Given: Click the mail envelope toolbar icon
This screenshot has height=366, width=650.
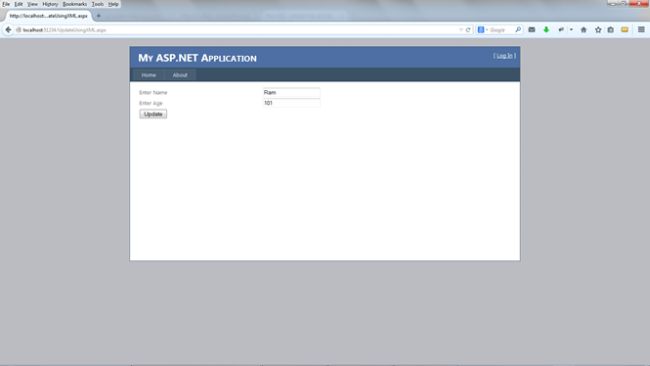Looking at the screenshot, I should (x=532, y=30).
